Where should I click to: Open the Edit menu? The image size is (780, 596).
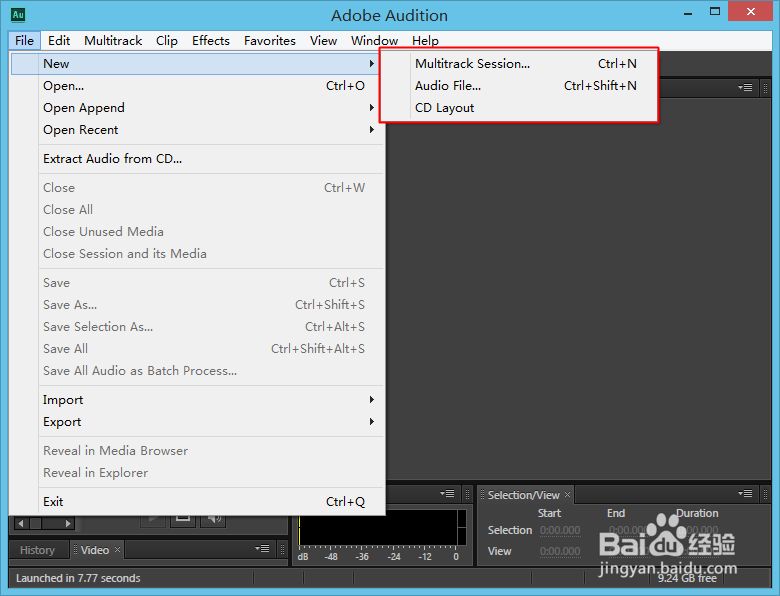pyautogui.click(x=59, y=41)
